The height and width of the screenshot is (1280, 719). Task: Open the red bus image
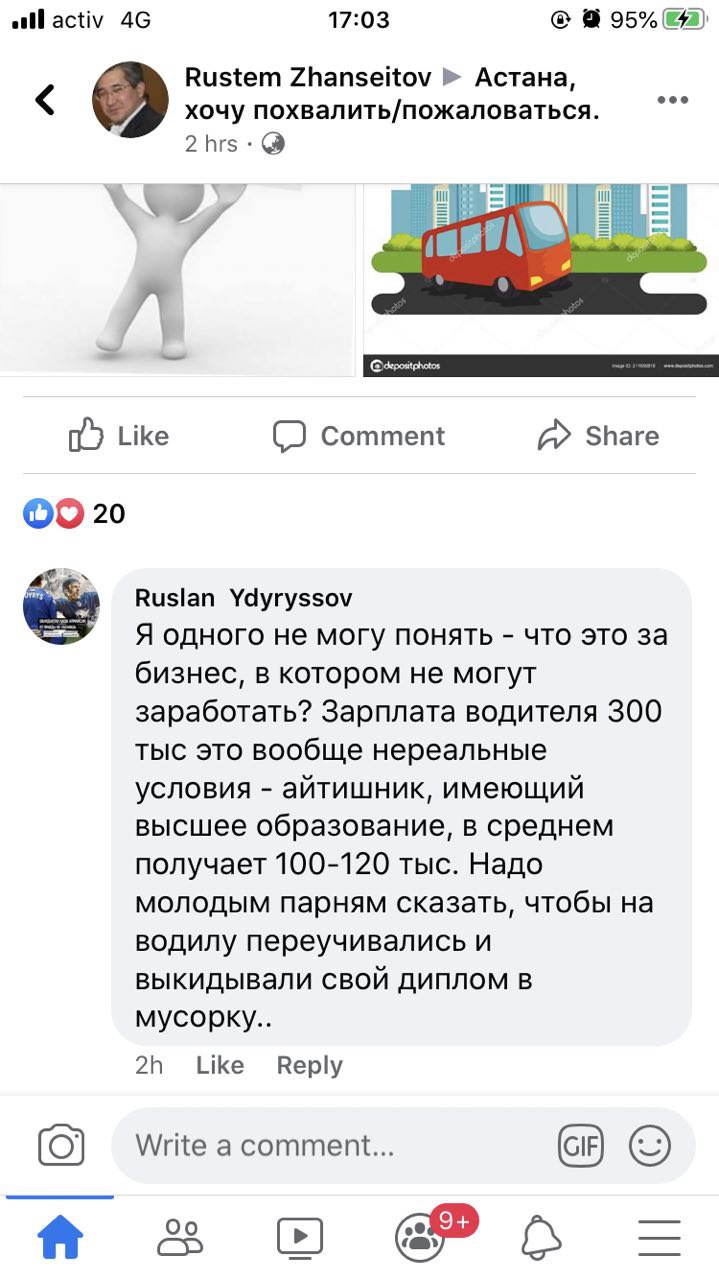541,280
